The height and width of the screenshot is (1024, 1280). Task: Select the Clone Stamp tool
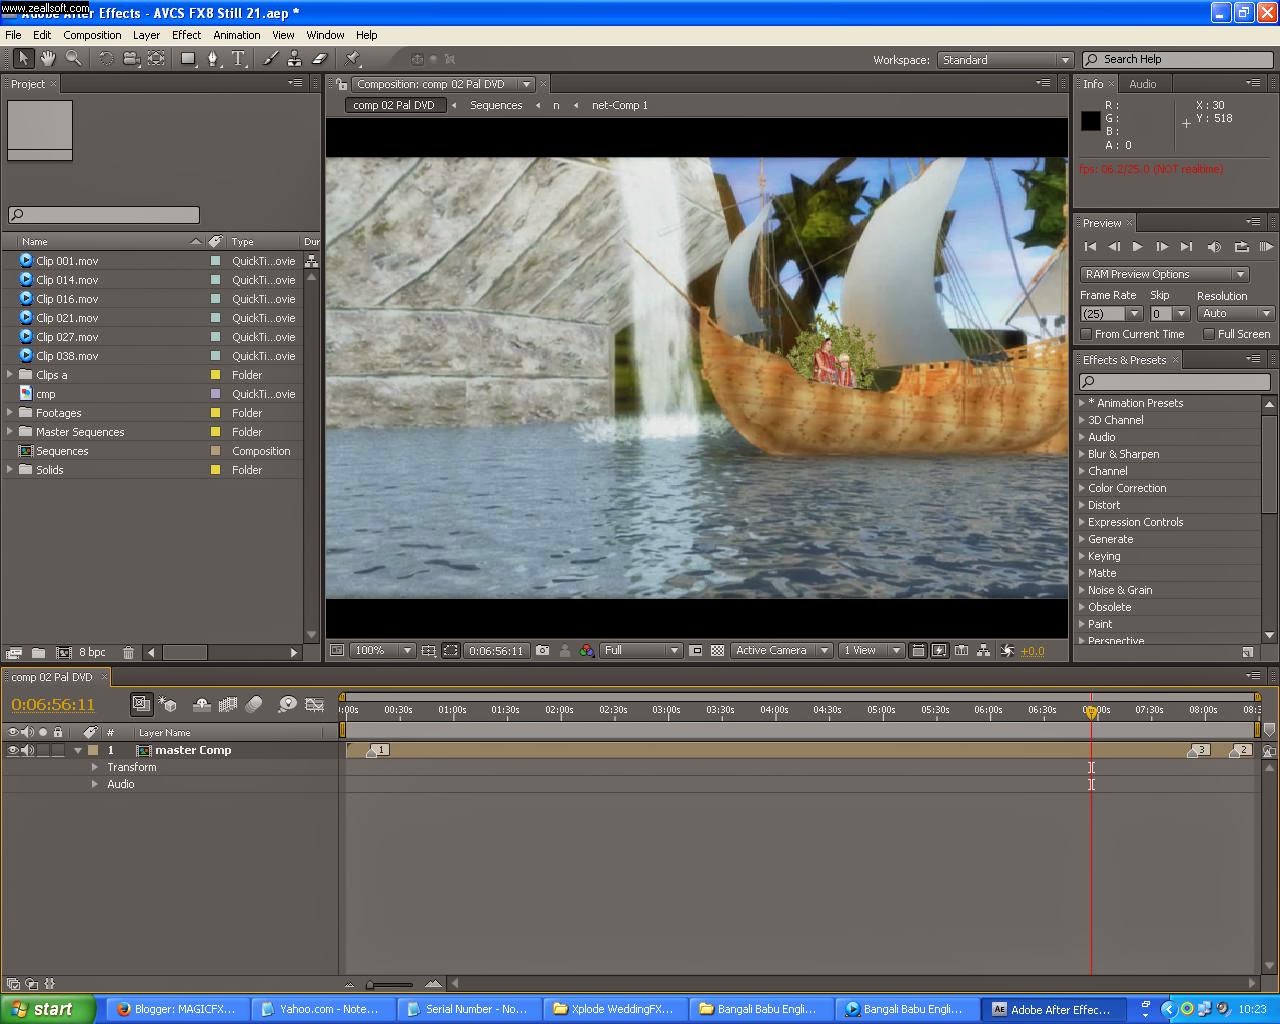[295, 59]
